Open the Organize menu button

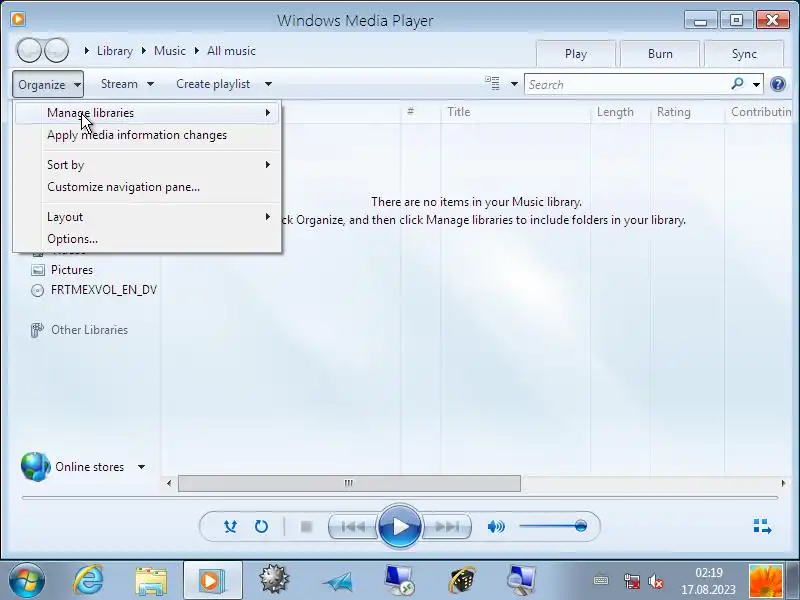(48, 84)
